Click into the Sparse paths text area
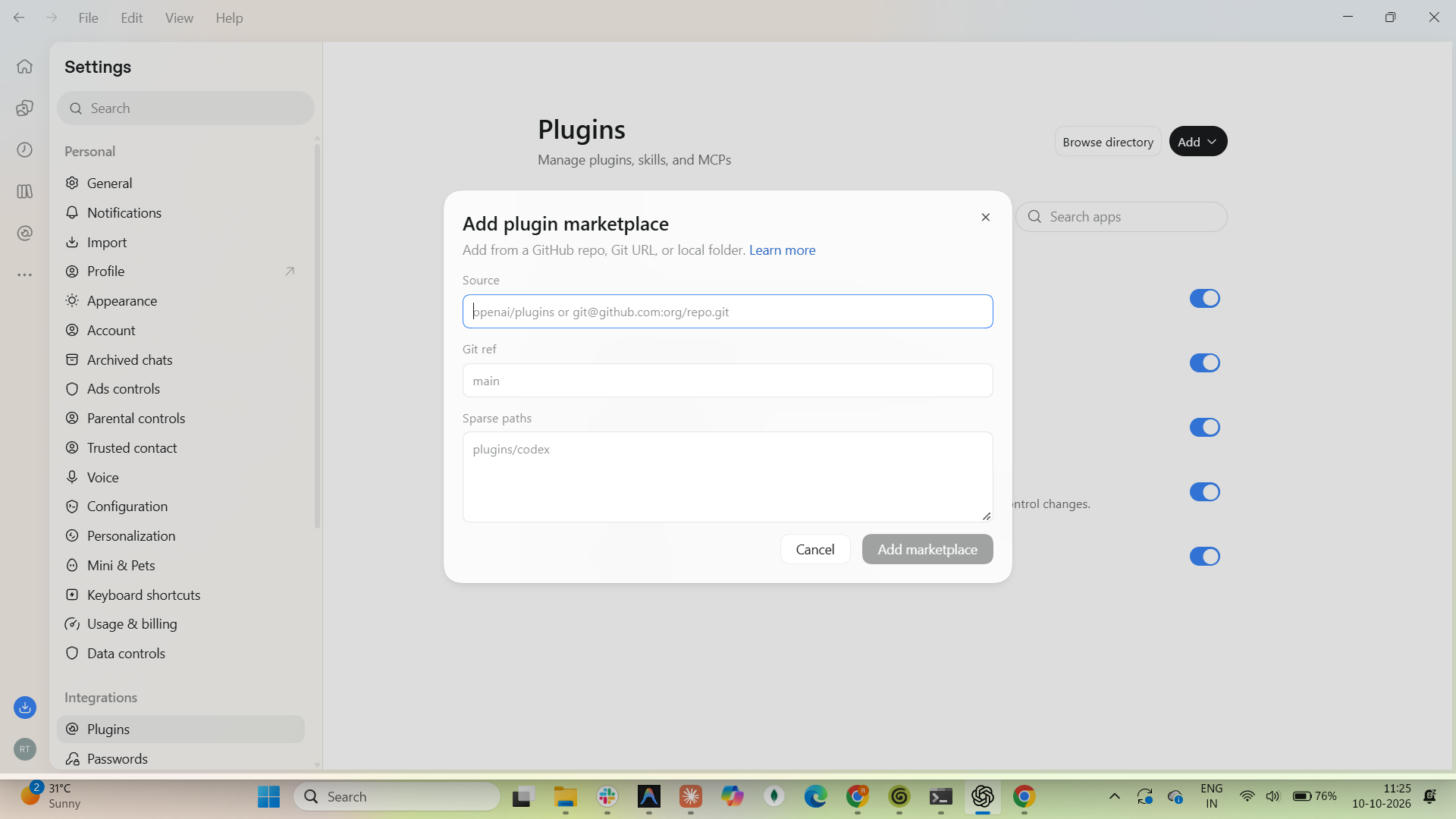 coord(727,477)
